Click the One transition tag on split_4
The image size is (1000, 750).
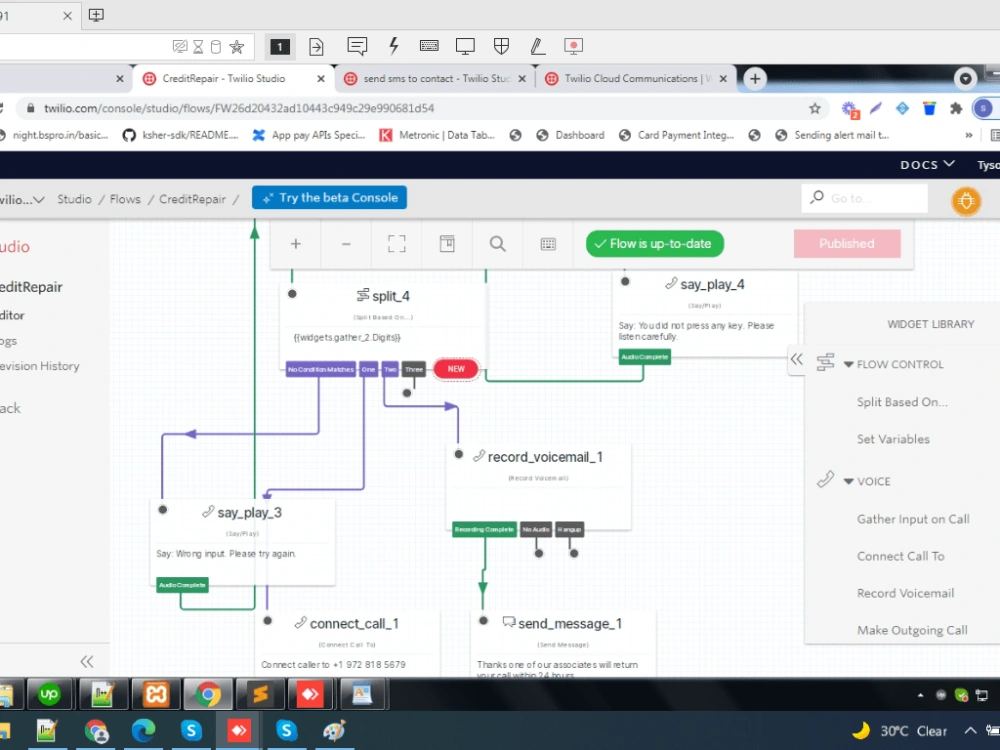369,369
